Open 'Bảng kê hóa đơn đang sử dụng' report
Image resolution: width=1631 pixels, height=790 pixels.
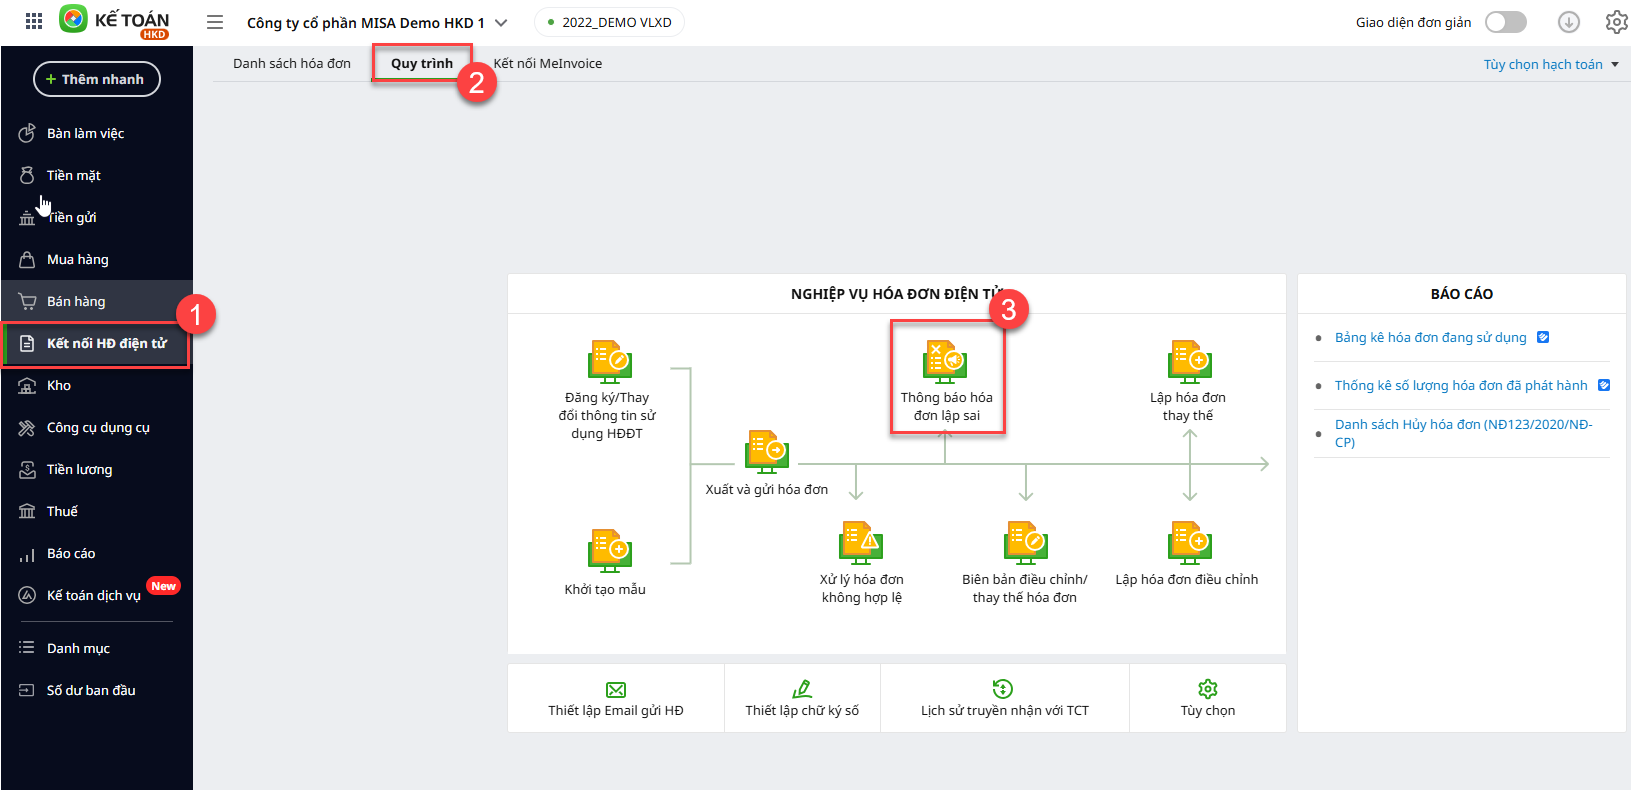click(x=1430, y=337)
